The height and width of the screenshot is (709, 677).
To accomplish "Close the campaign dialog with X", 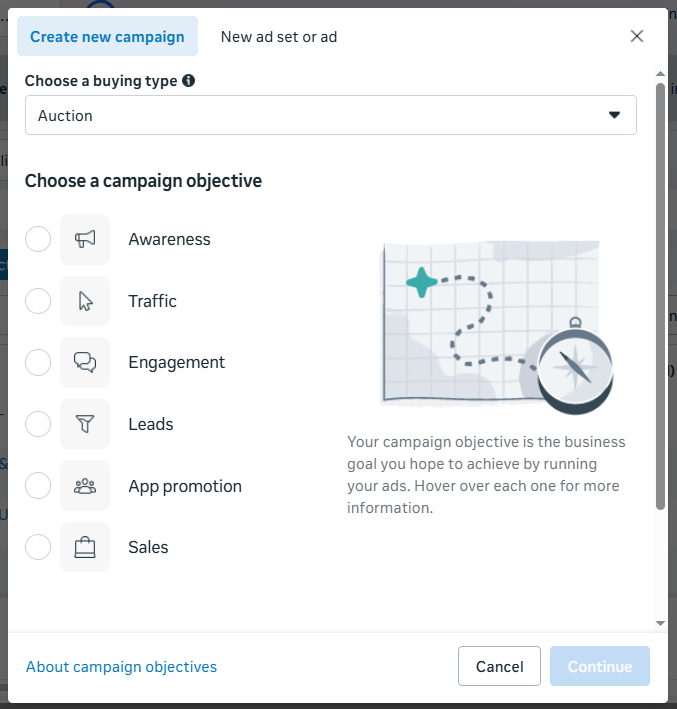I will (x=637, y=36).
